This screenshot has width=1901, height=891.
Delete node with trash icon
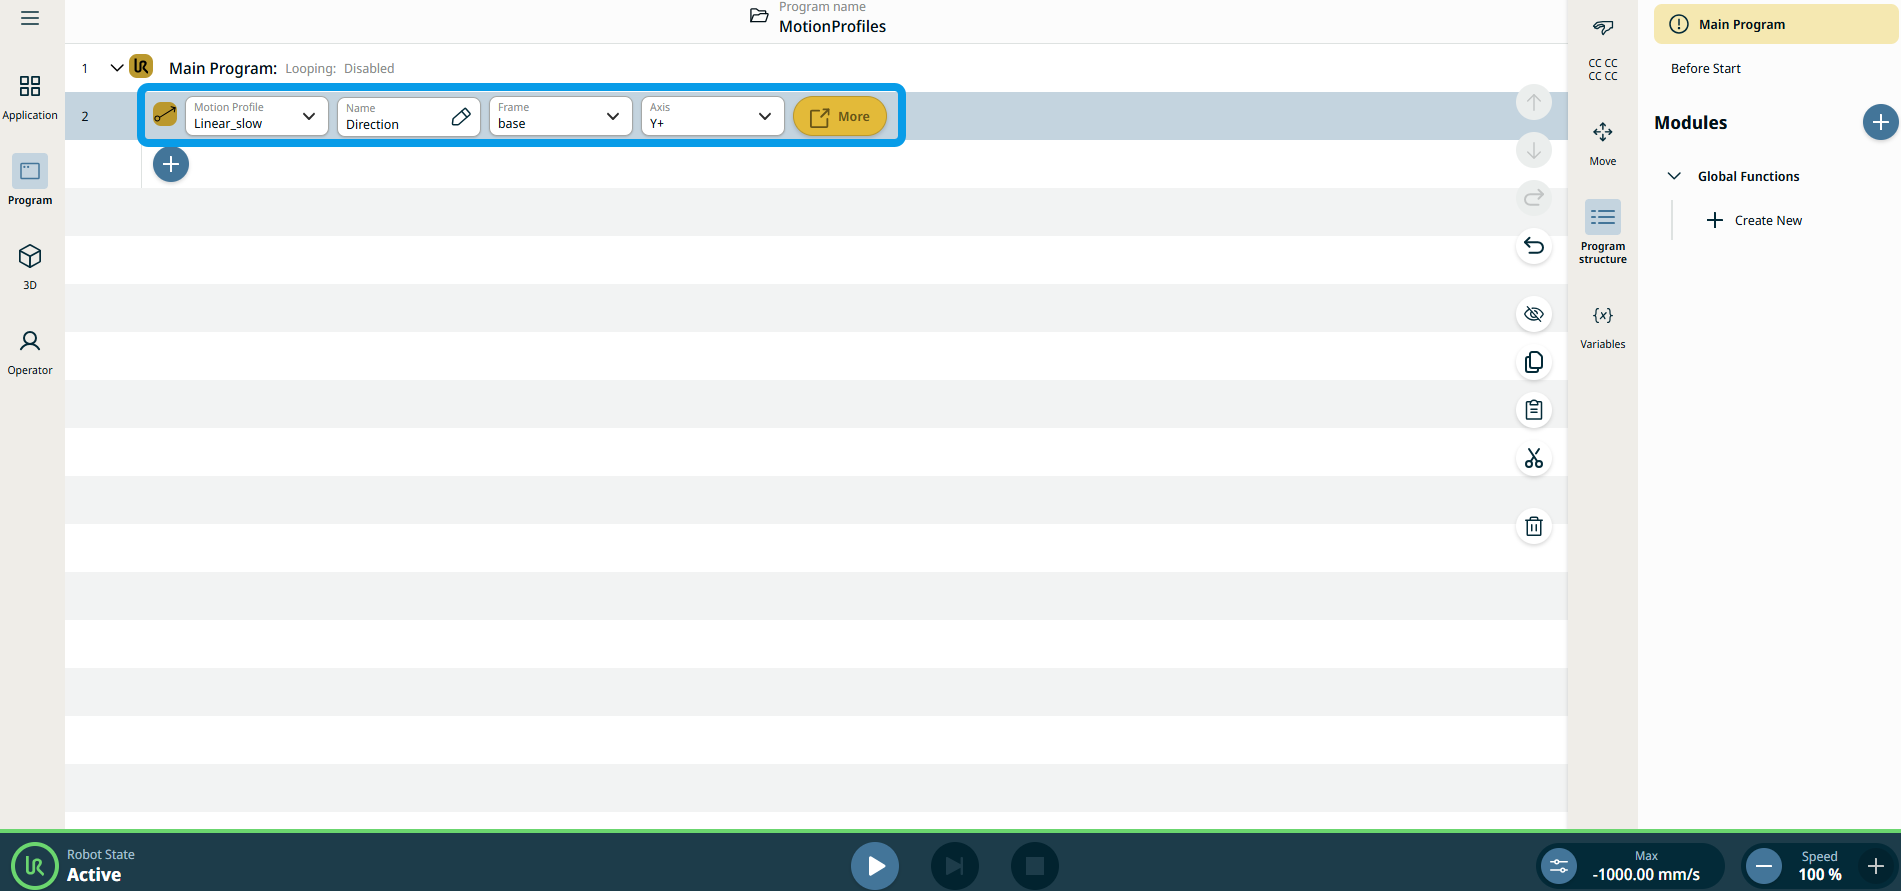(x=1533, y=526)
